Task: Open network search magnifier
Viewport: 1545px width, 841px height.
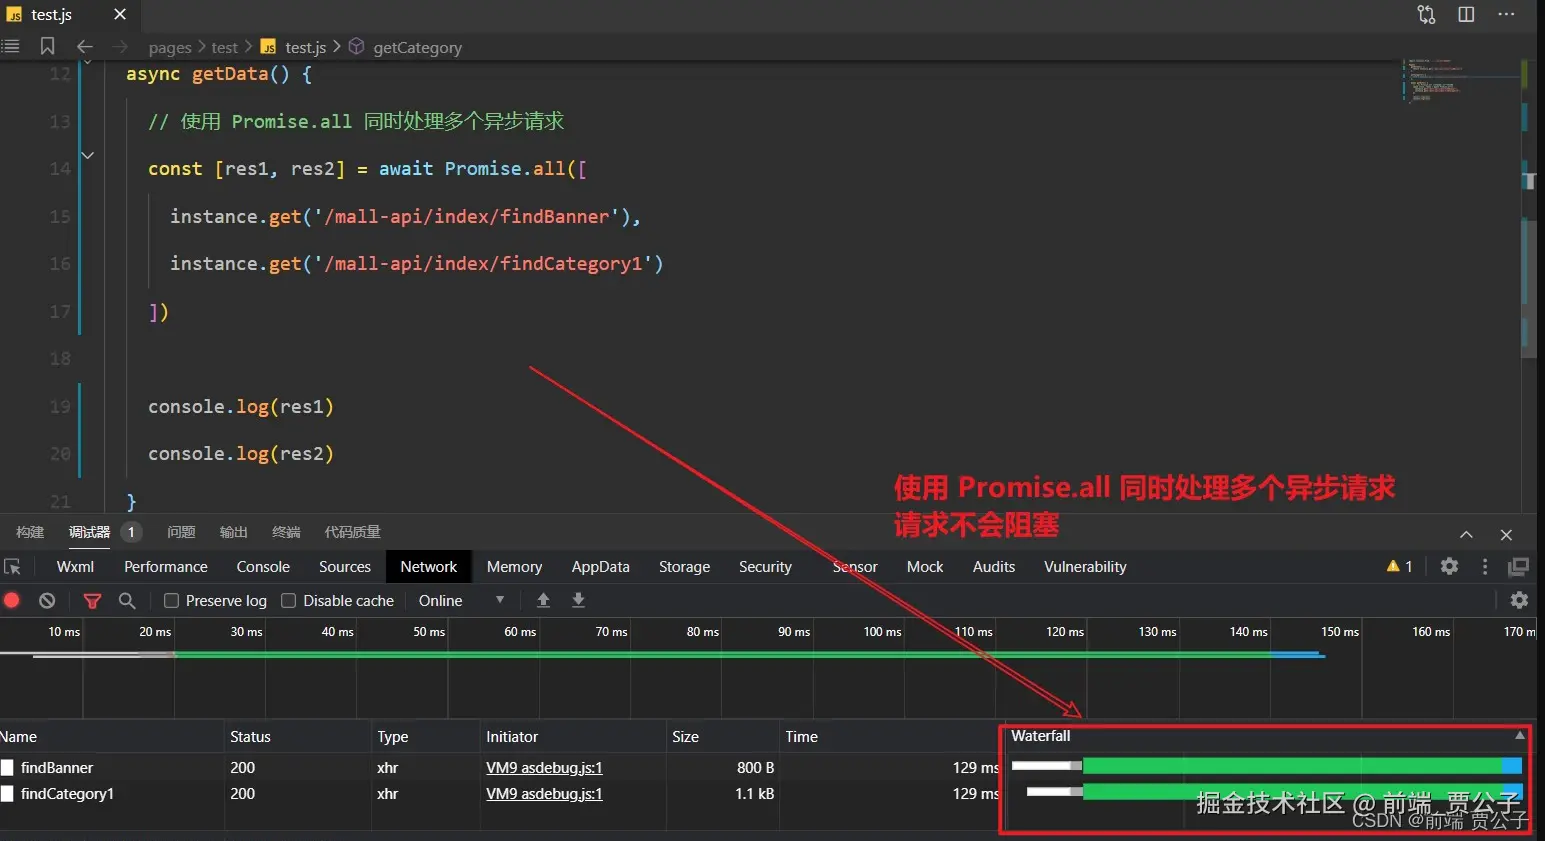Action: coord(127,600)
